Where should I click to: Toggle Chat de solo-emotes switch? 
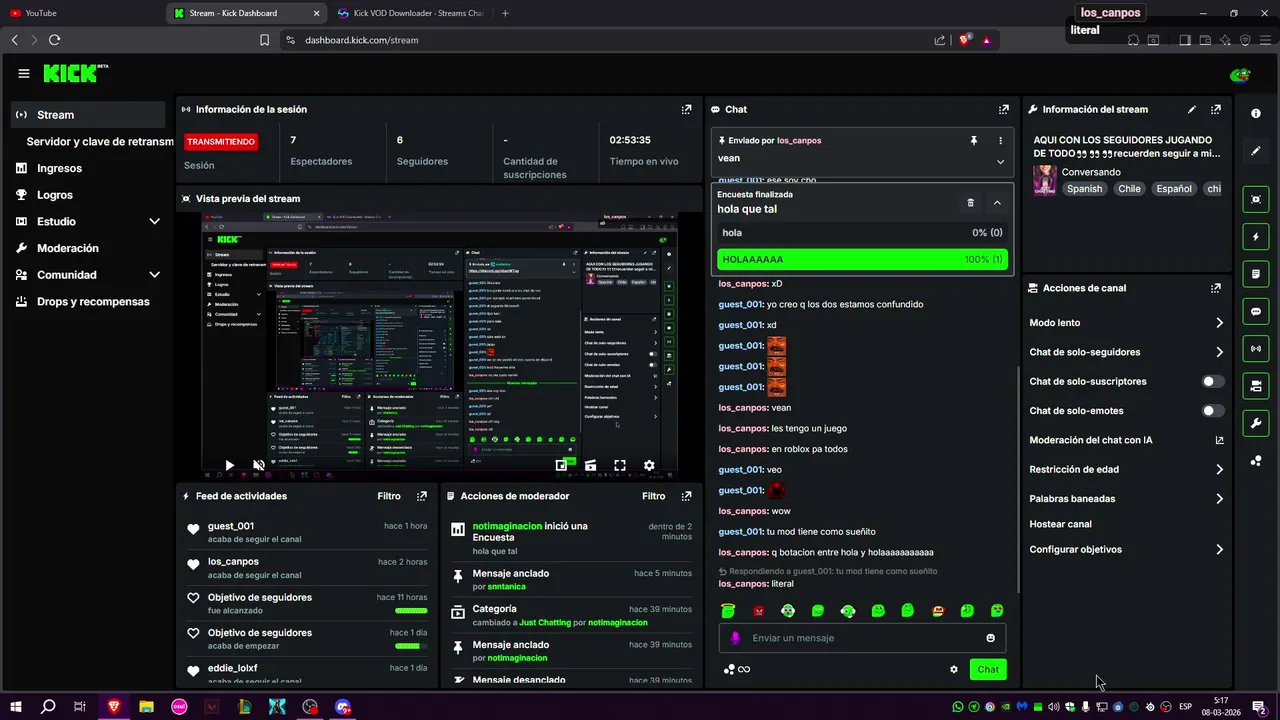click(1213, 411)
